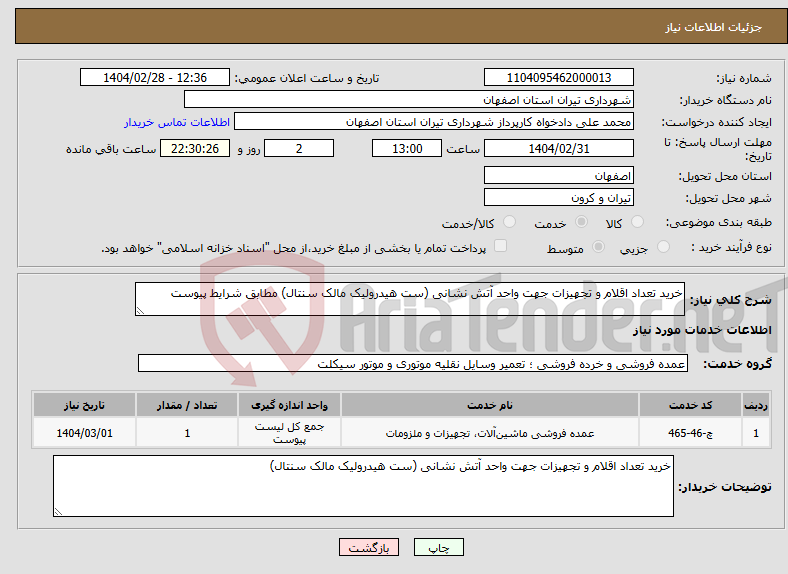Click the شرح کلی نیاز text area

410,299
